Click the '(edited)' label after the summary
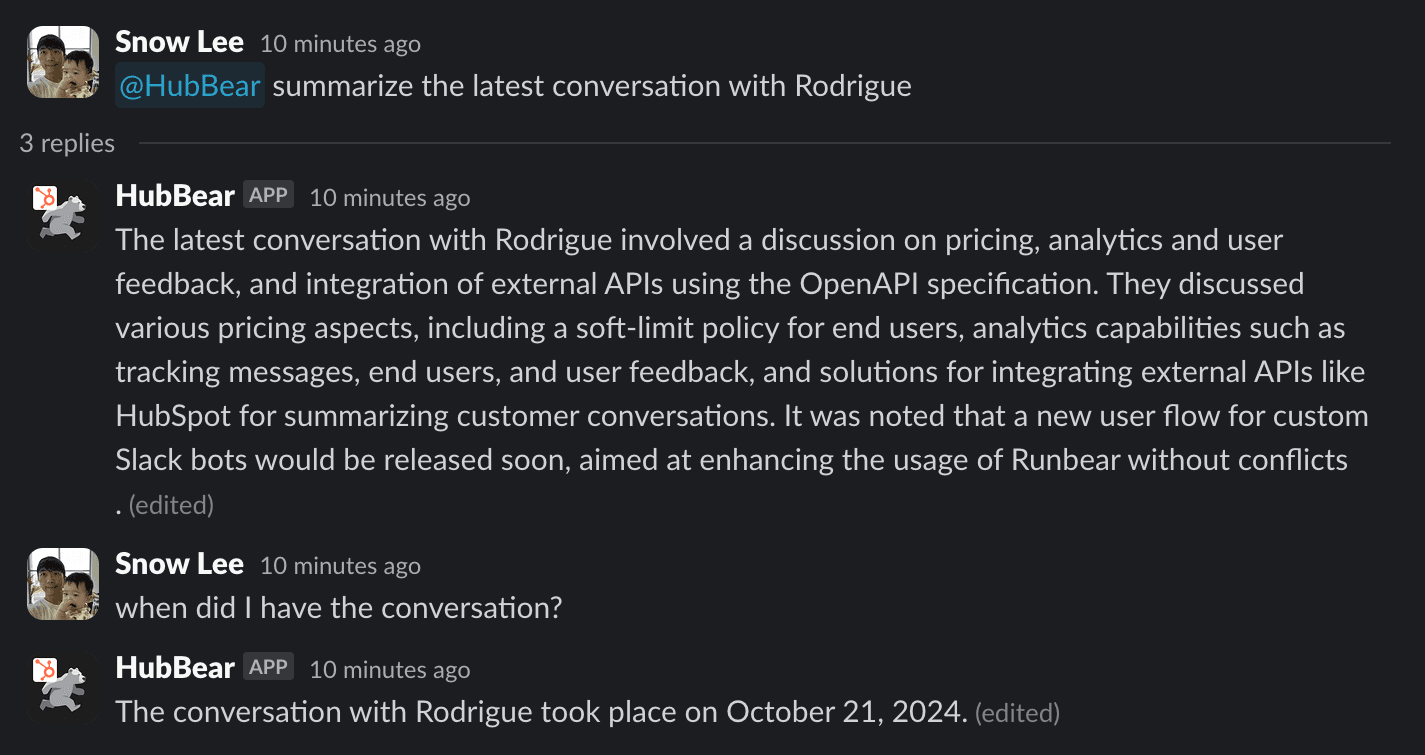The width and height of the screenshot is (1425, 755). 171,505
